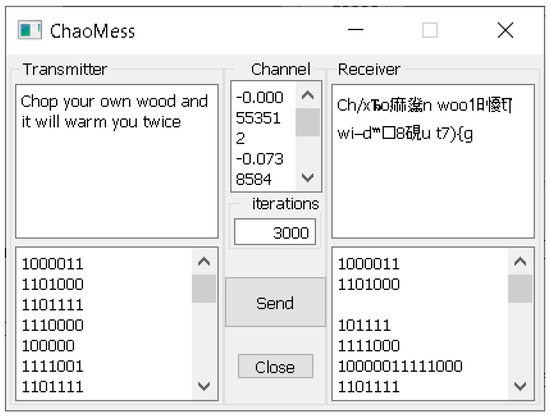The image size is (550, 417).
Task: Click the ChaoMess app icon in title bar
Action: tap(29, 30)
